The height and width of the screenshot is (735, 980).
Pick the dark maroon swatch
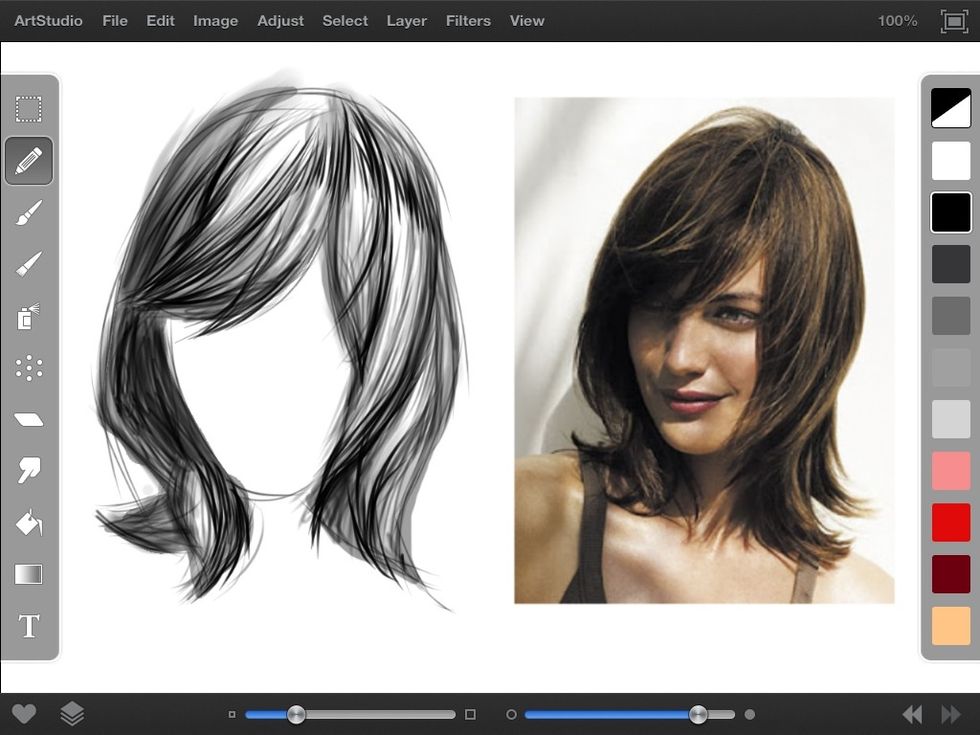[951, 574]
